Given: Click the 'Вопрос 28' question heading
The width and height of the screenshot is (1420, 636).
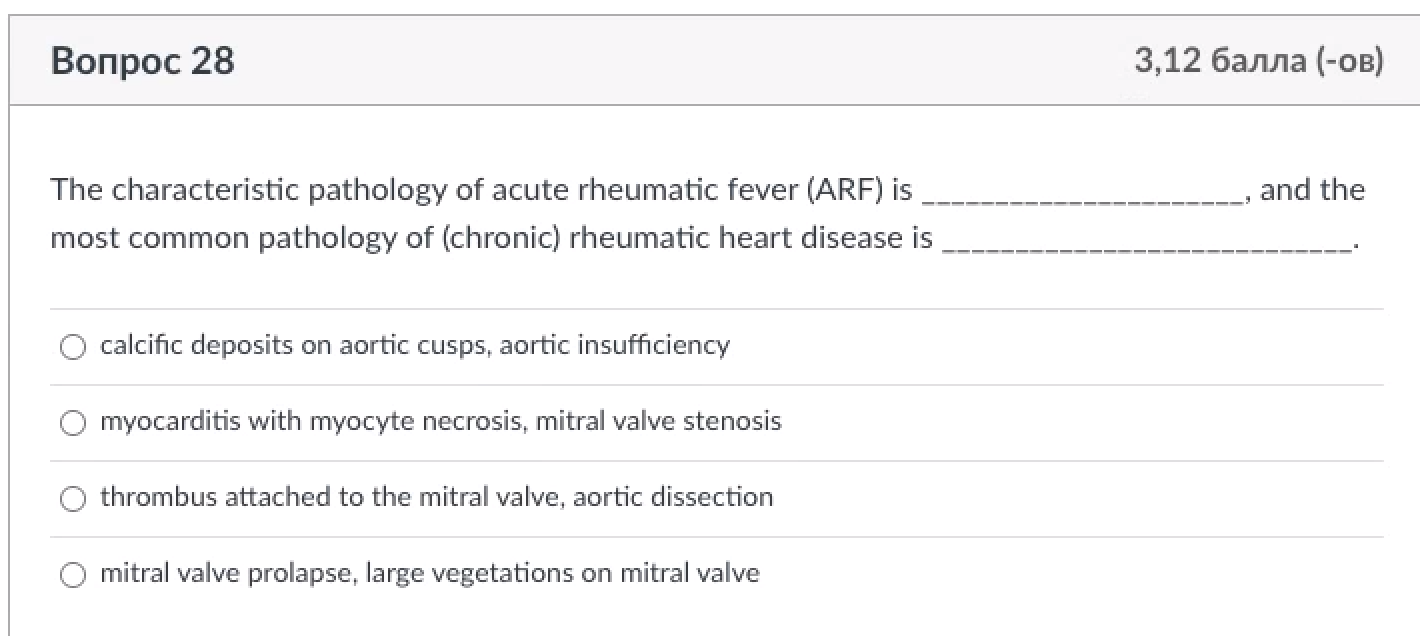Looking at the screenshot, I should [143, 62].
